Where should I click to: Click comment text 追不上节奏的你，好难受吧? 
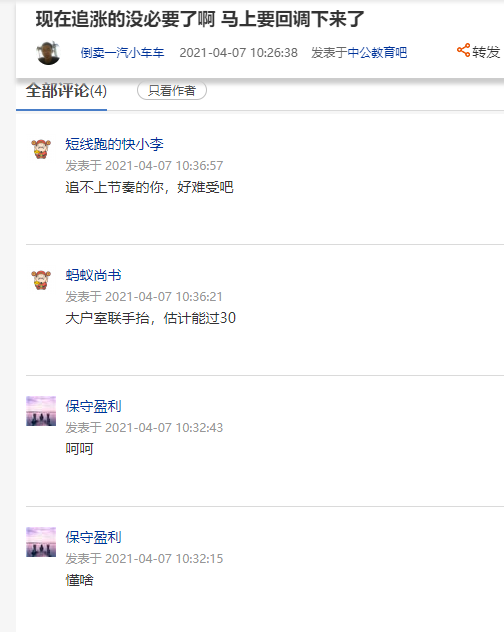point(149,187)
